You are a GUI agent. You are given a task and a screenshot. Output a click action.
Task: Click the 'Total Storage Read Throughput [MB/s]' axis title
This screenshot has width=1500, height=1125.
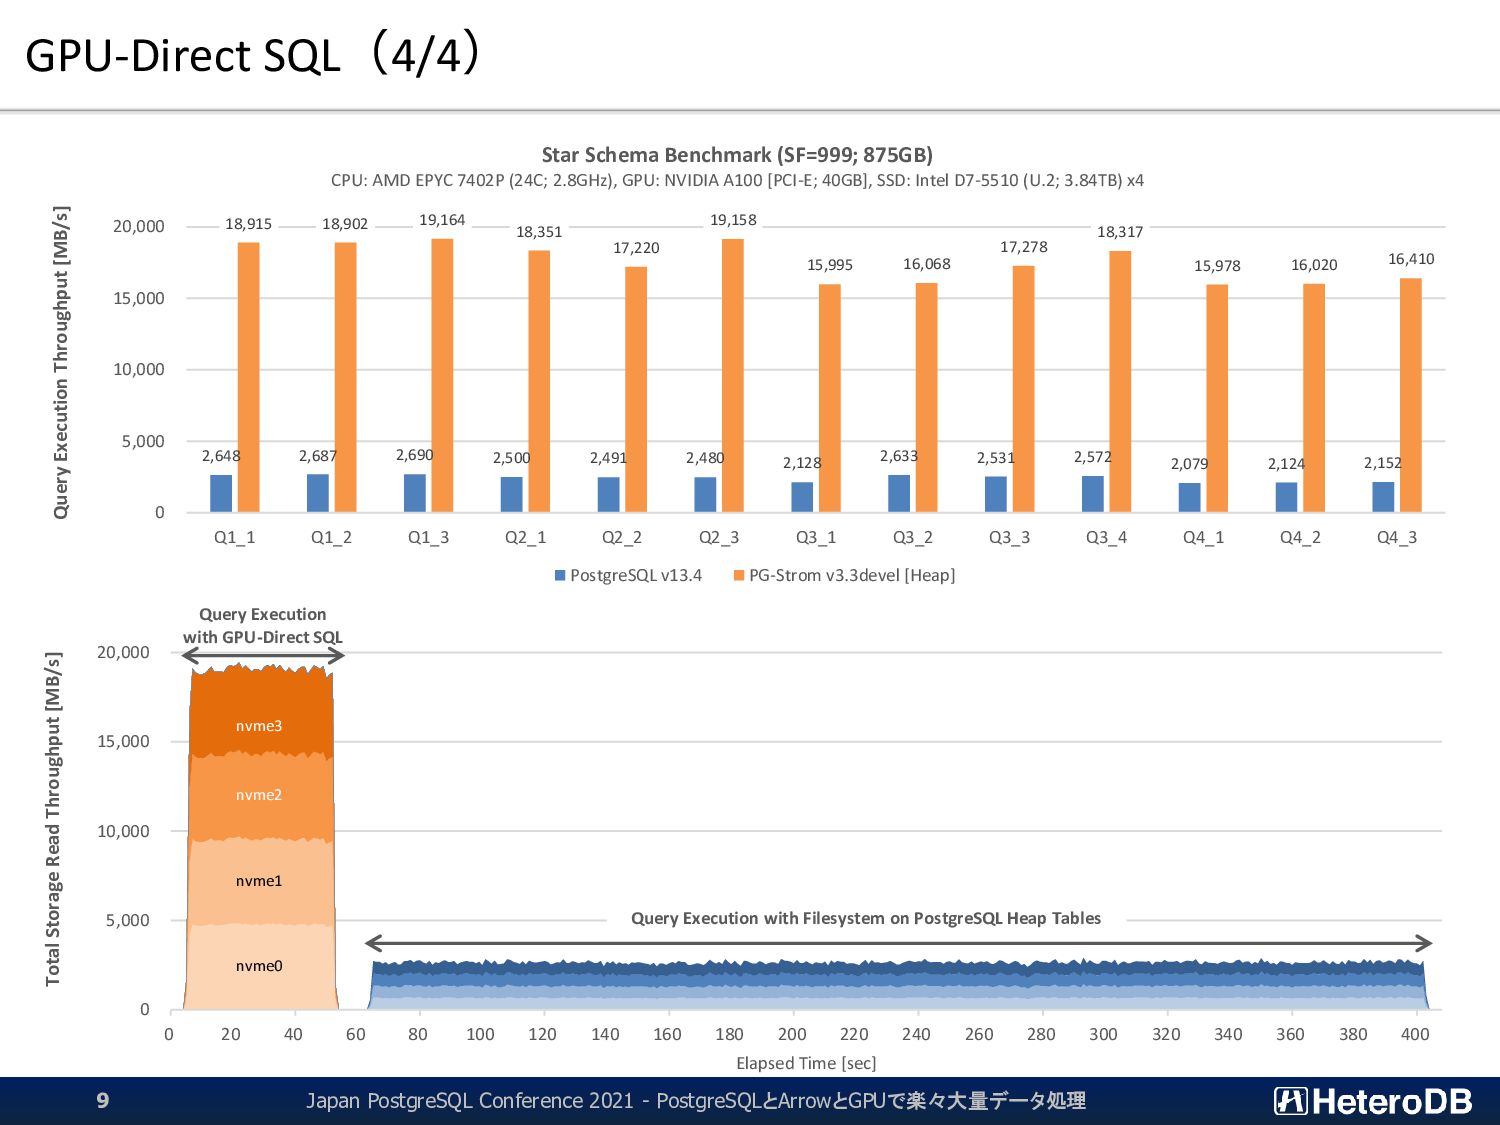[54, 819]
